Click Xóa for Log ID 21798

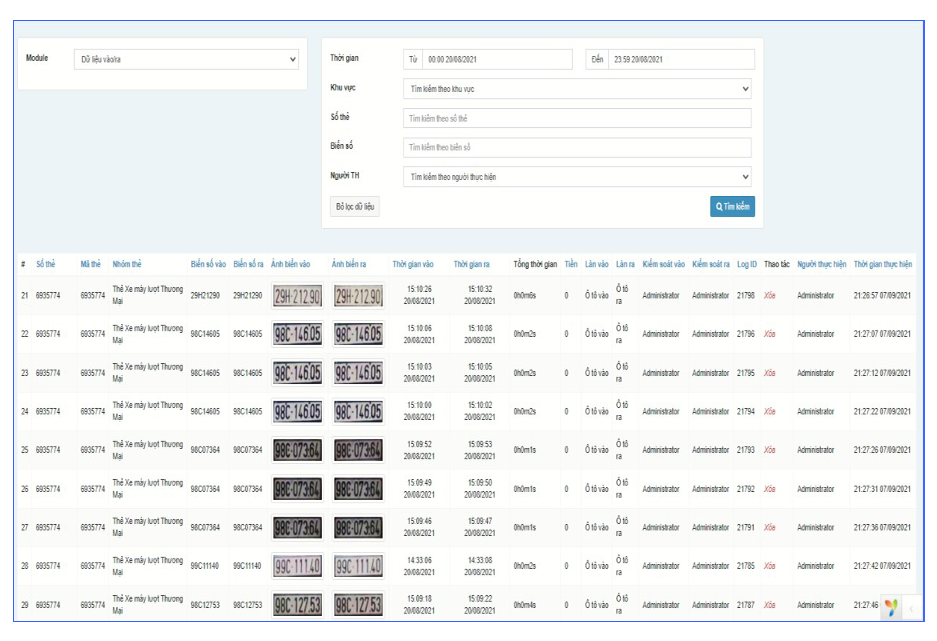pyautogui.click(x=771, y=297)
